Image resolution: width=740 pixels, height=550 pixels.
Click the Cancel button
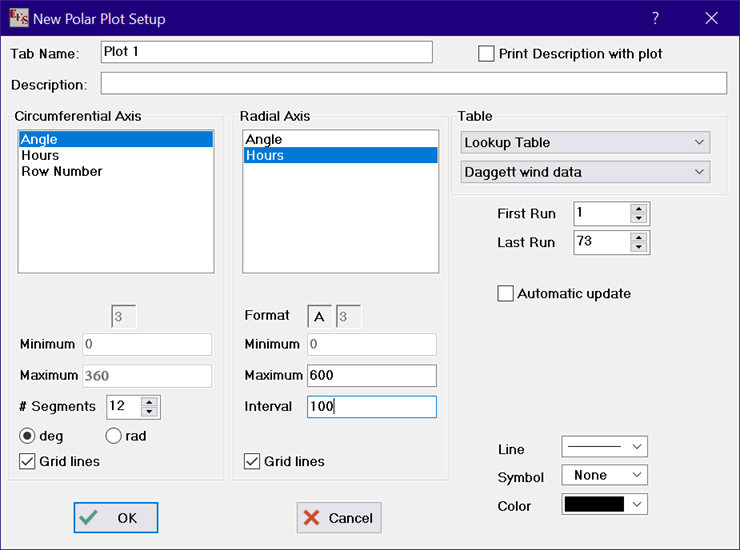pyautogui.click(x=338, y=518)
